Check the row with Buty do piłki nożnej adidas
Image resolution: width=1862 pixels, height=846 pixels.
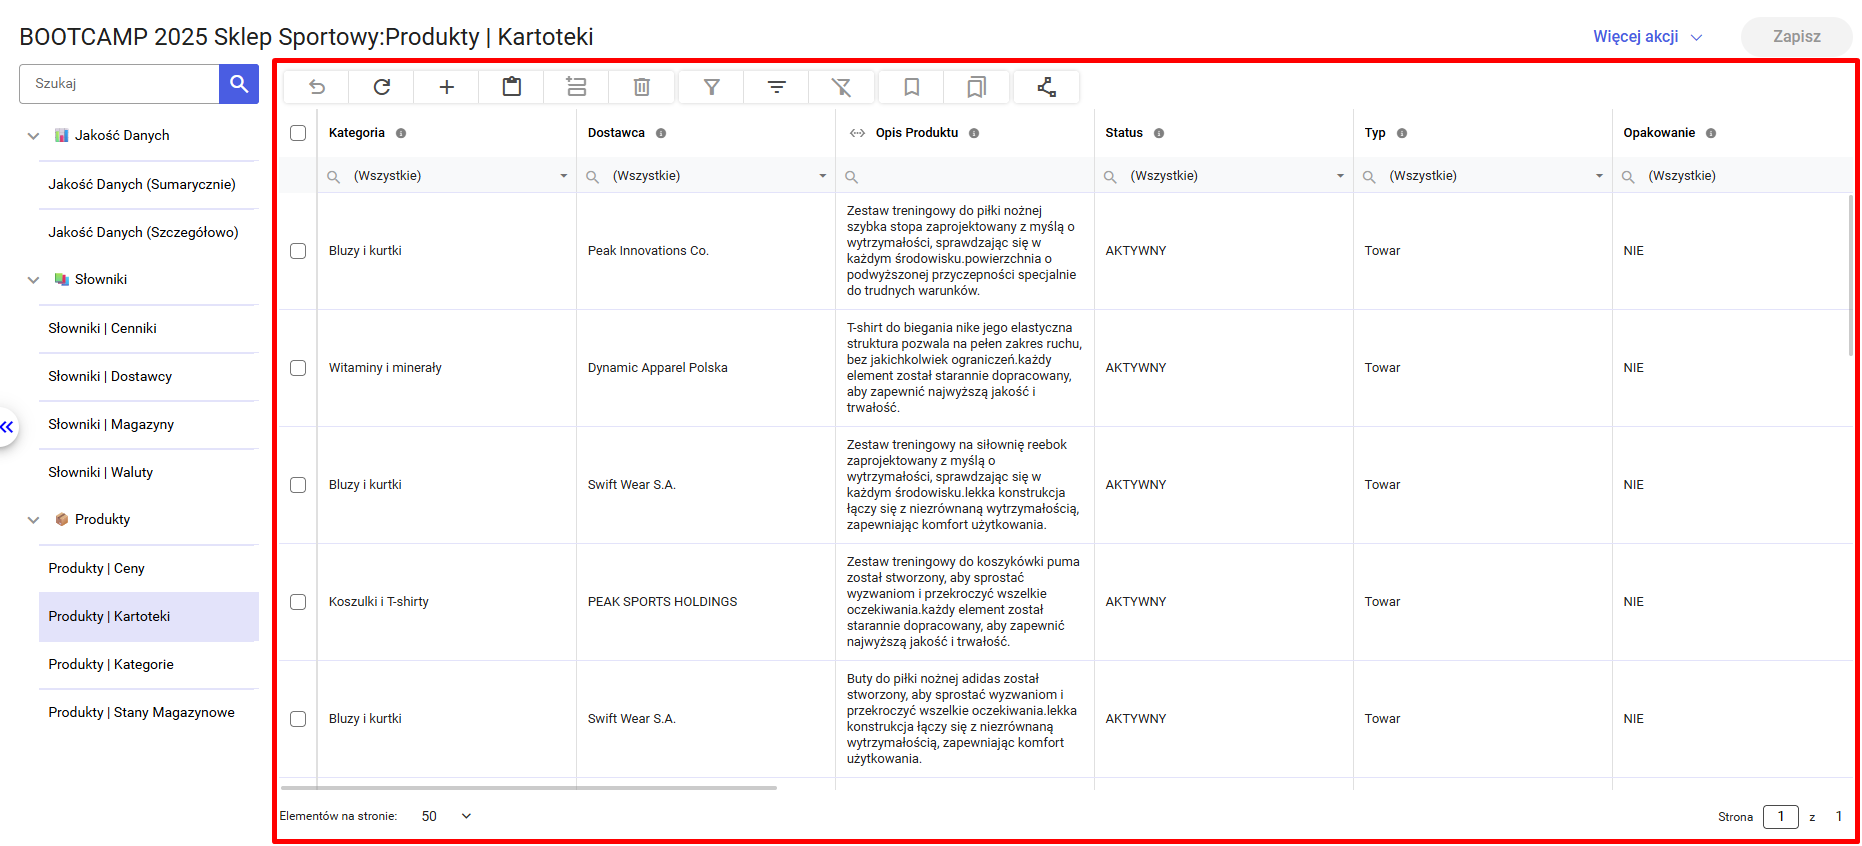click(298, 719)
